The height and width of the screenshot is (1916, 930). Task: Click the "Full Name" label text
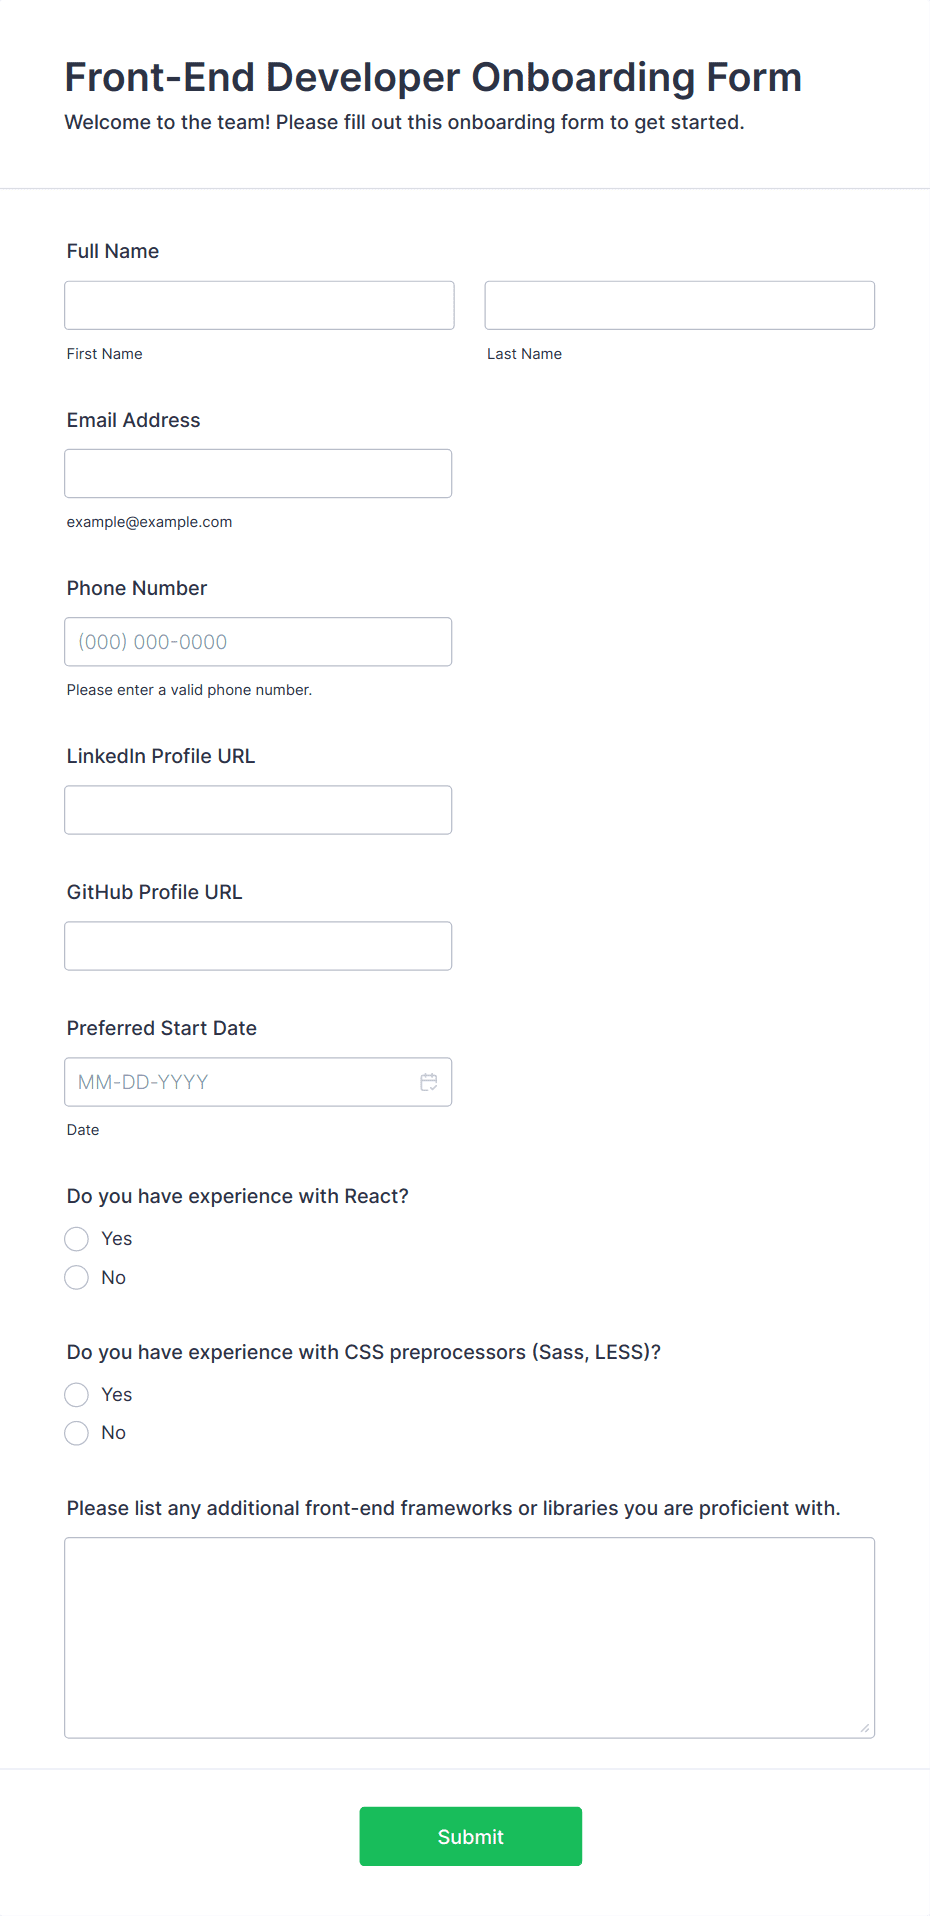(x=113, y=251)
